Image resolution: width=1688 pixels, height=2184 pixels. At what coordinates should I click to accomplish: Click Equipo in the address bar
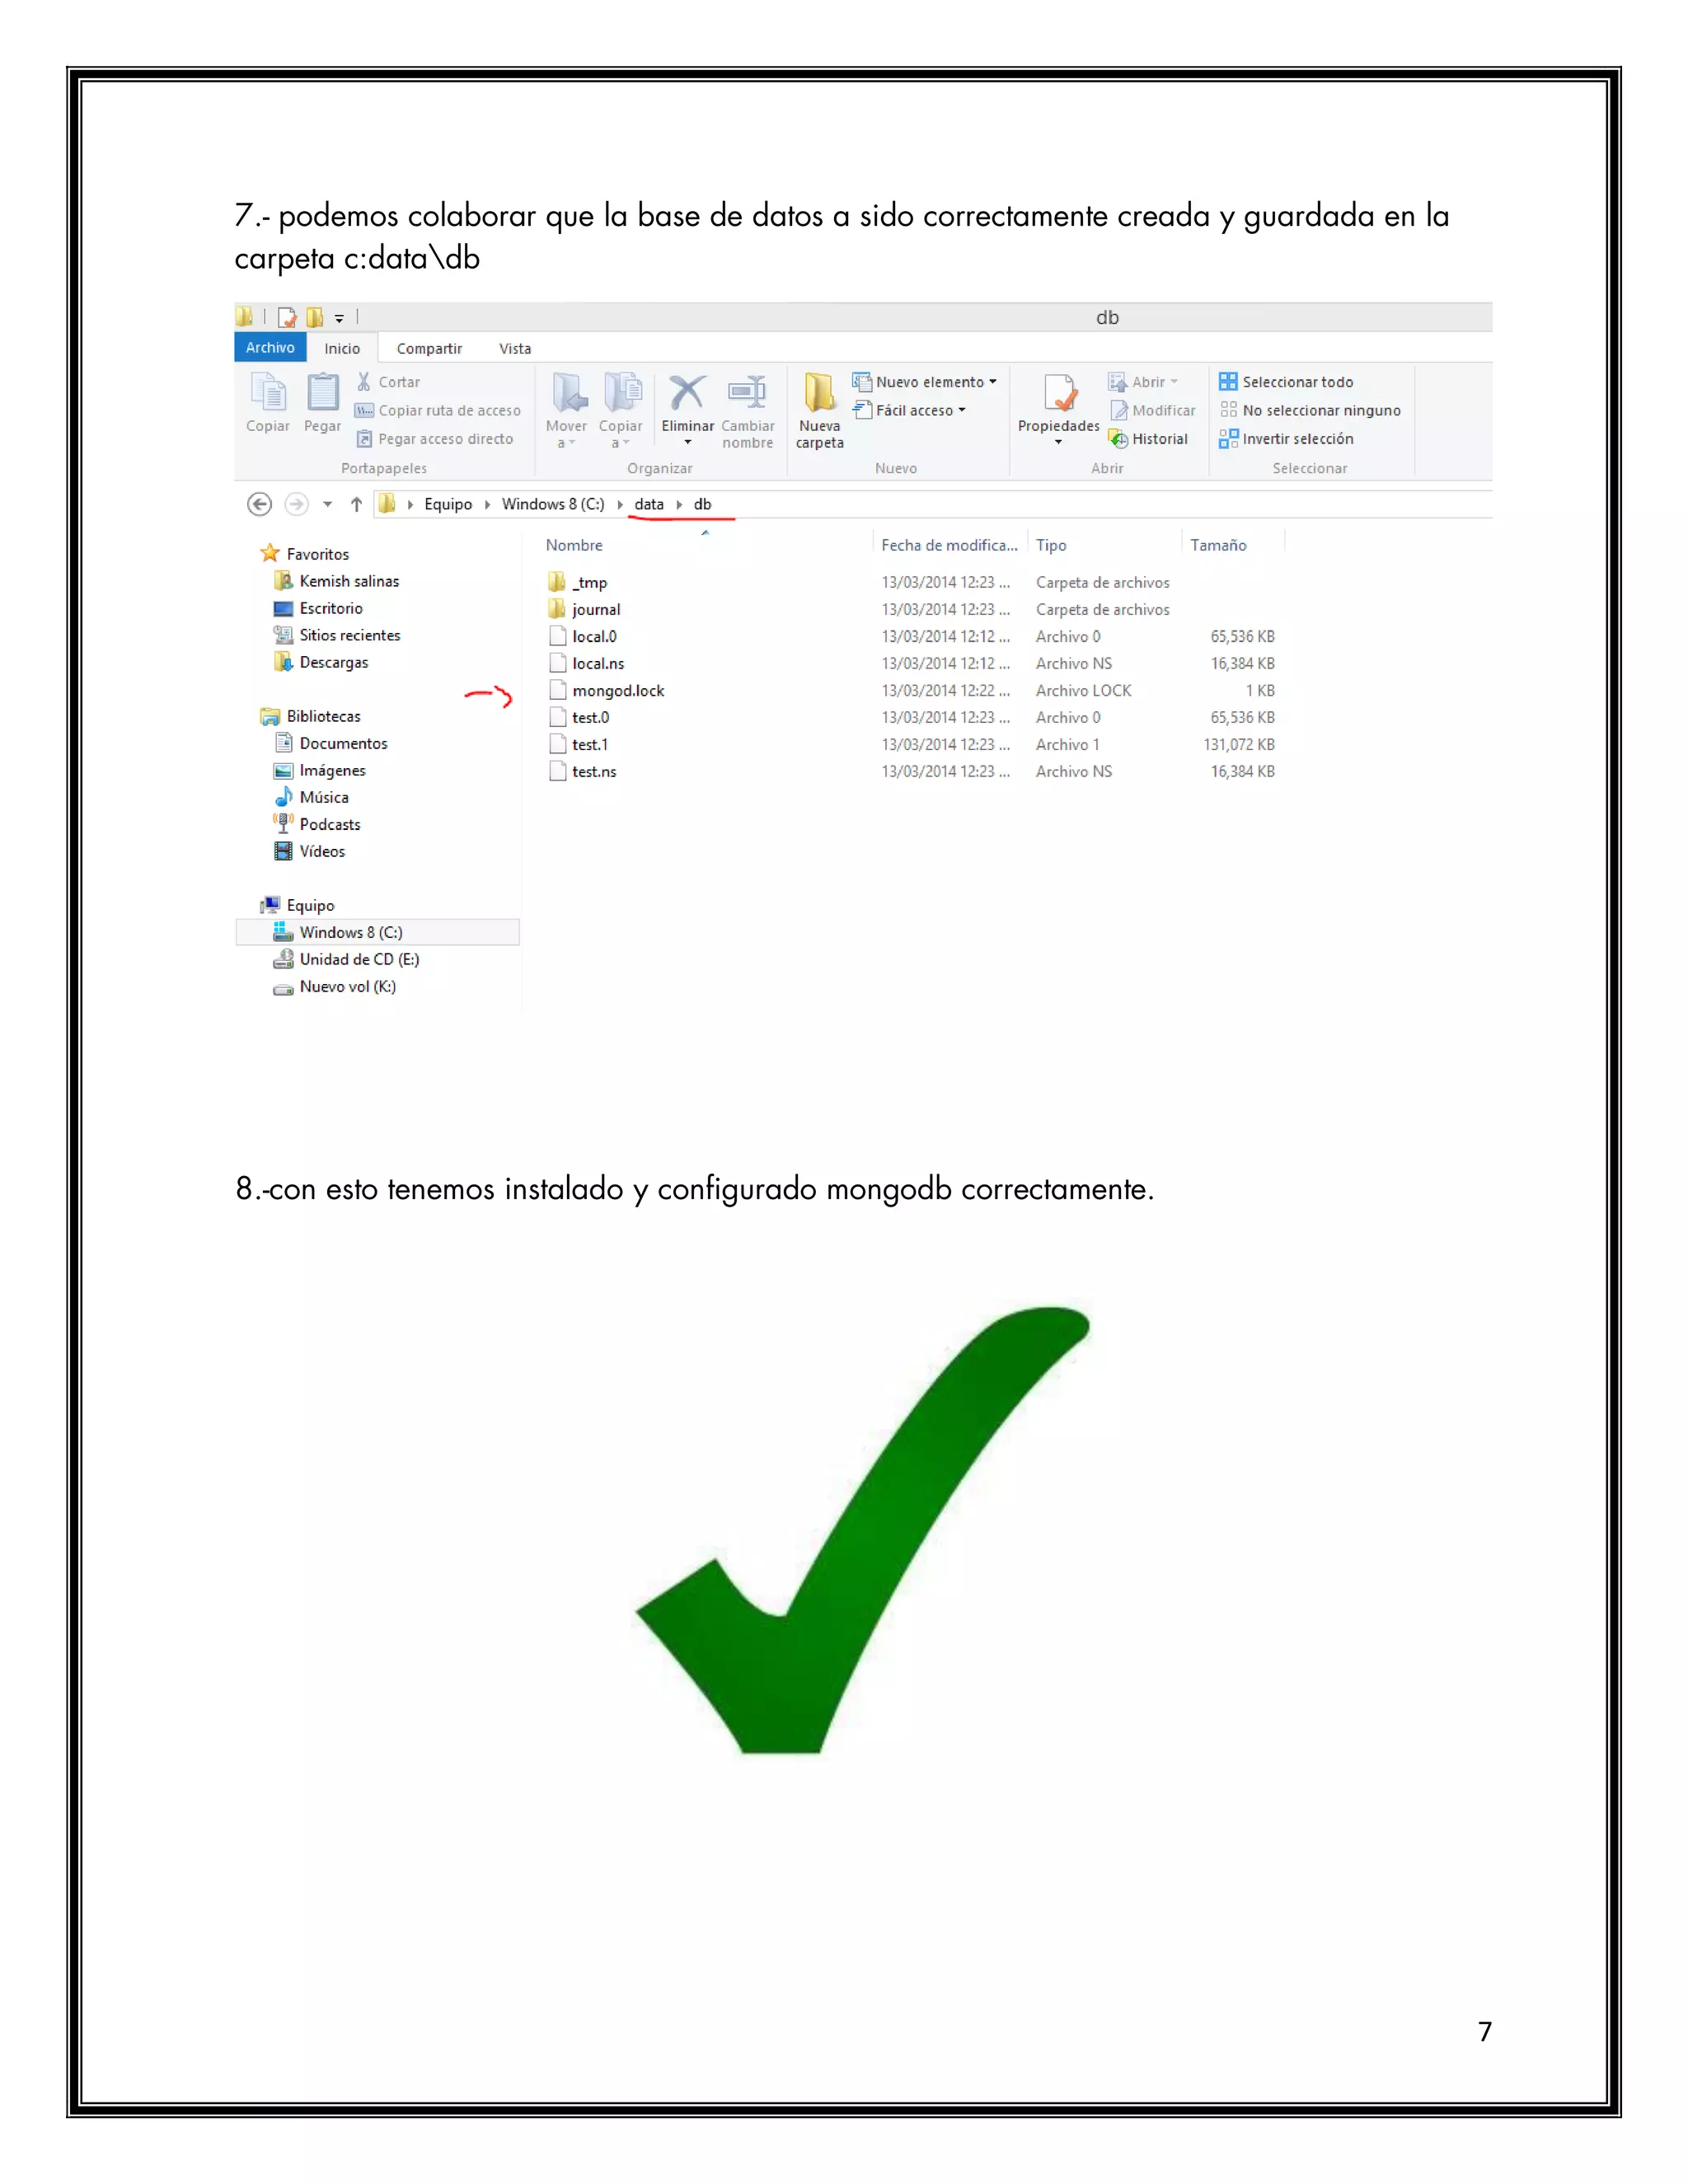pos(448,504)
